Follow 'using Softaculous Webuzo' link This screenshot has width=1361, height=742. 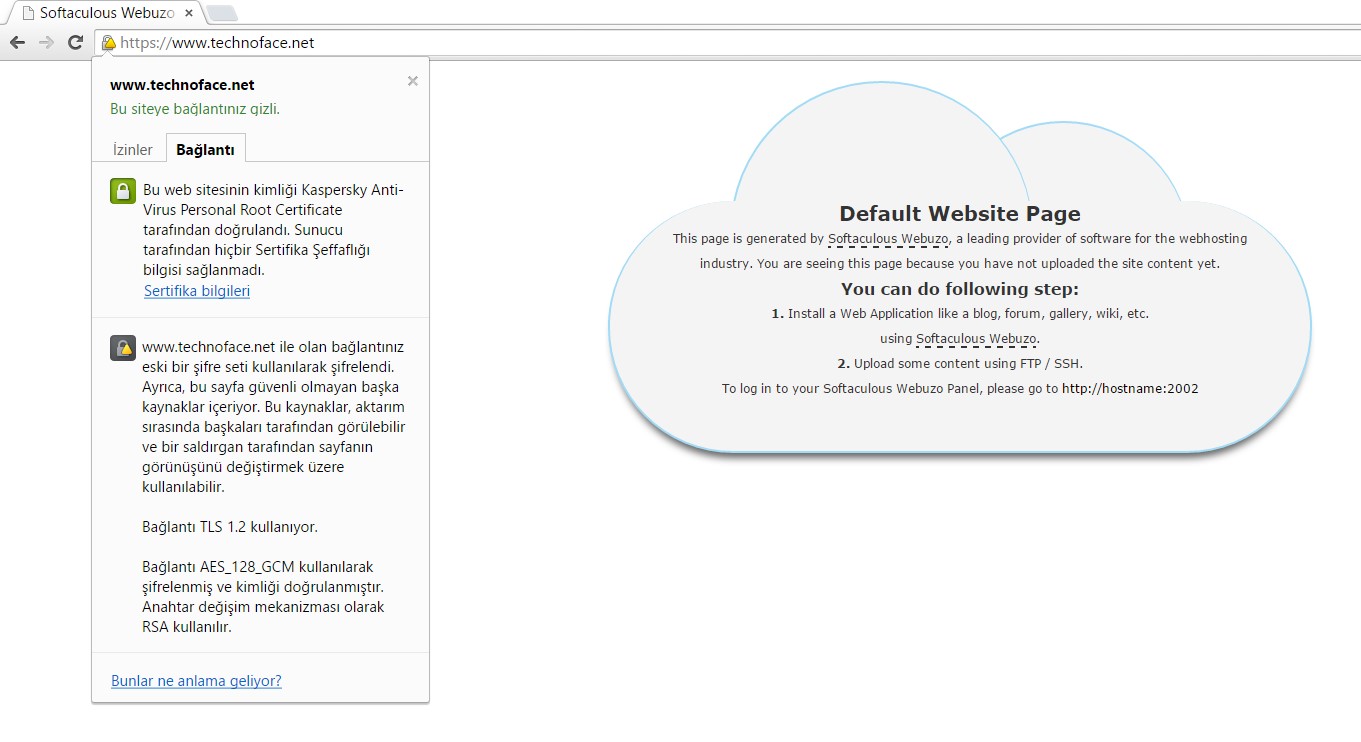(x=976, y=339)
